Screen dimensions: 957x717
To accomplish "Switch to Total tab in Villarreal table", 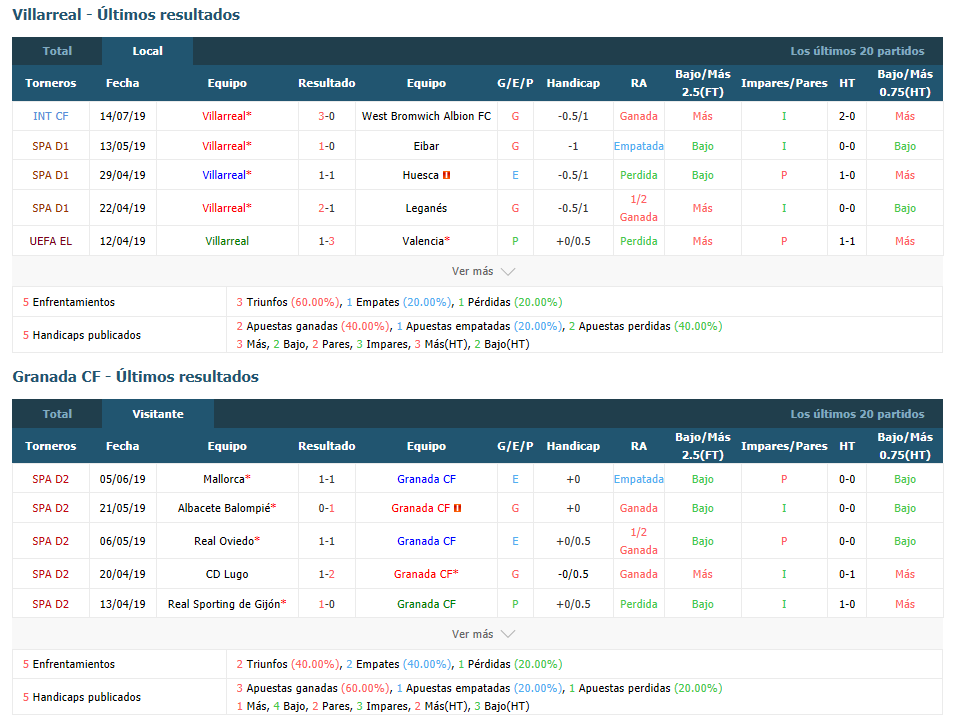I will [57, 51].
